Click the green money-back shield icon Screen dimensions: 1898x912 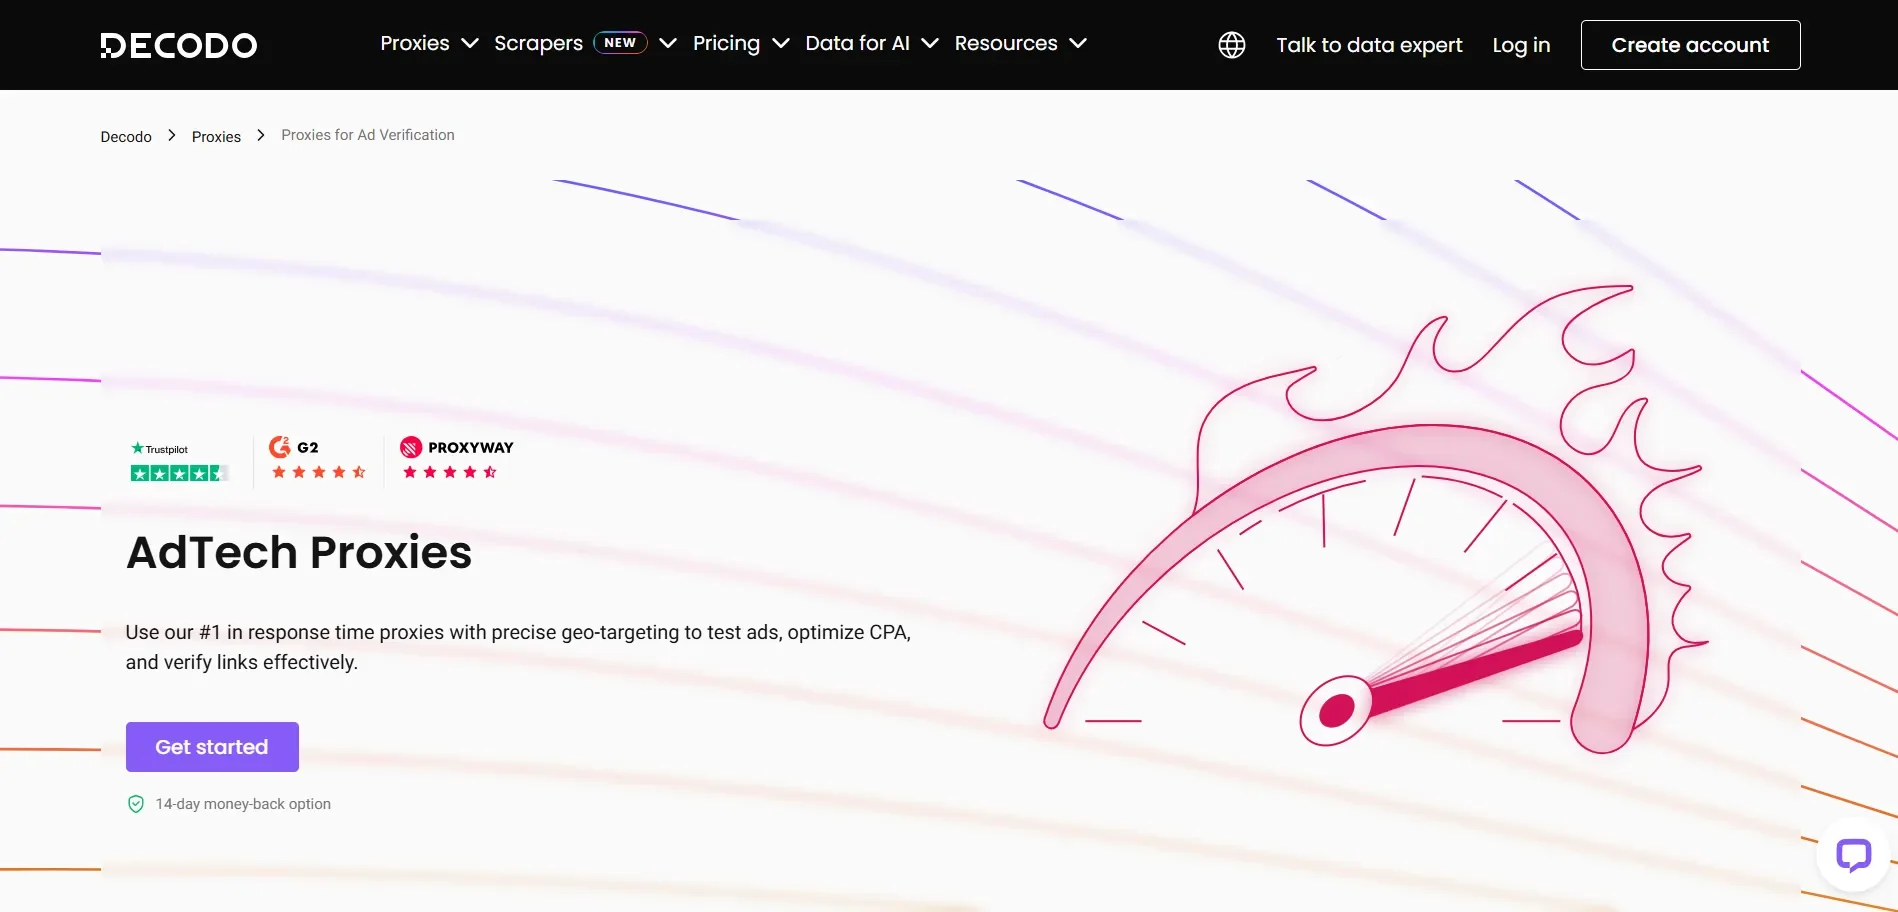(x=136, y=804)
